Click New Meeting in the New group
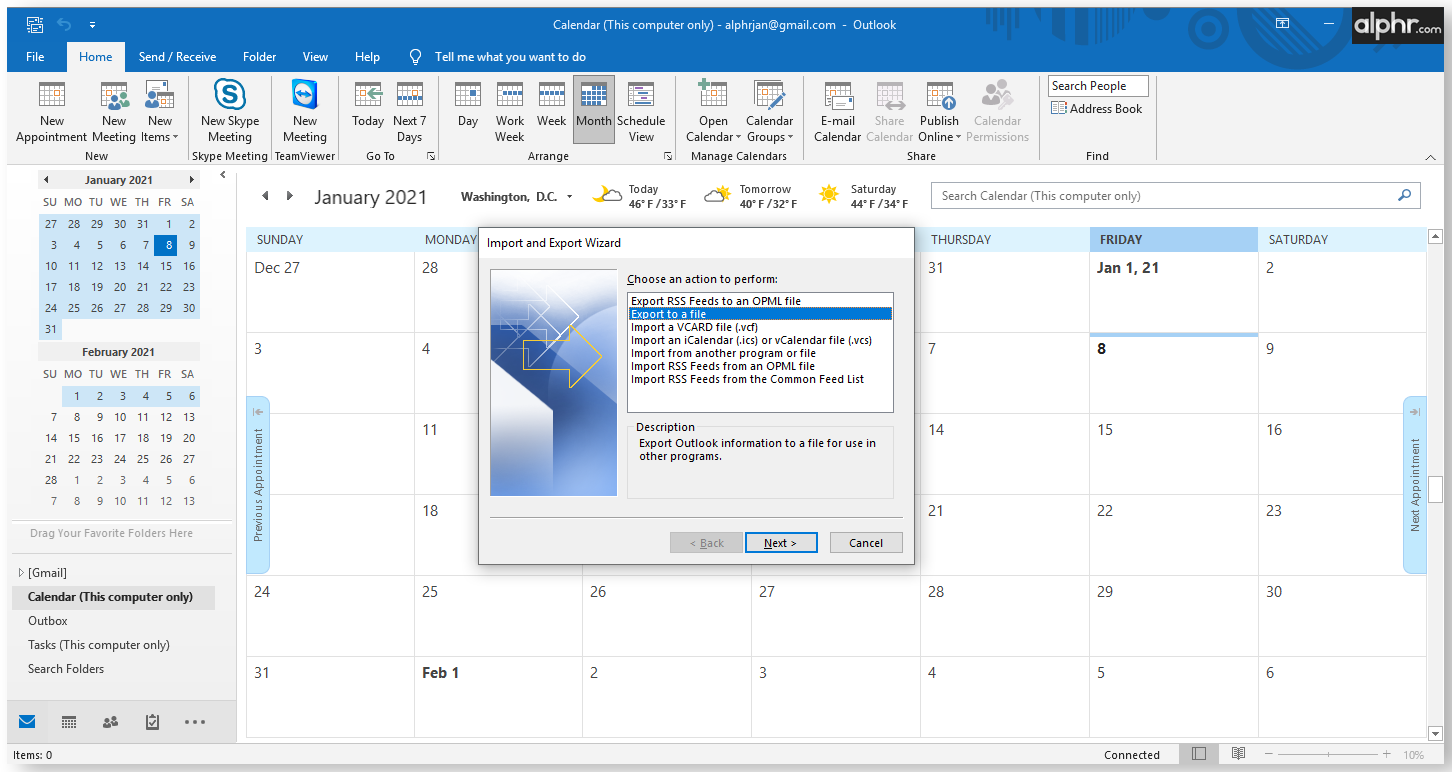 coord(114,112)
